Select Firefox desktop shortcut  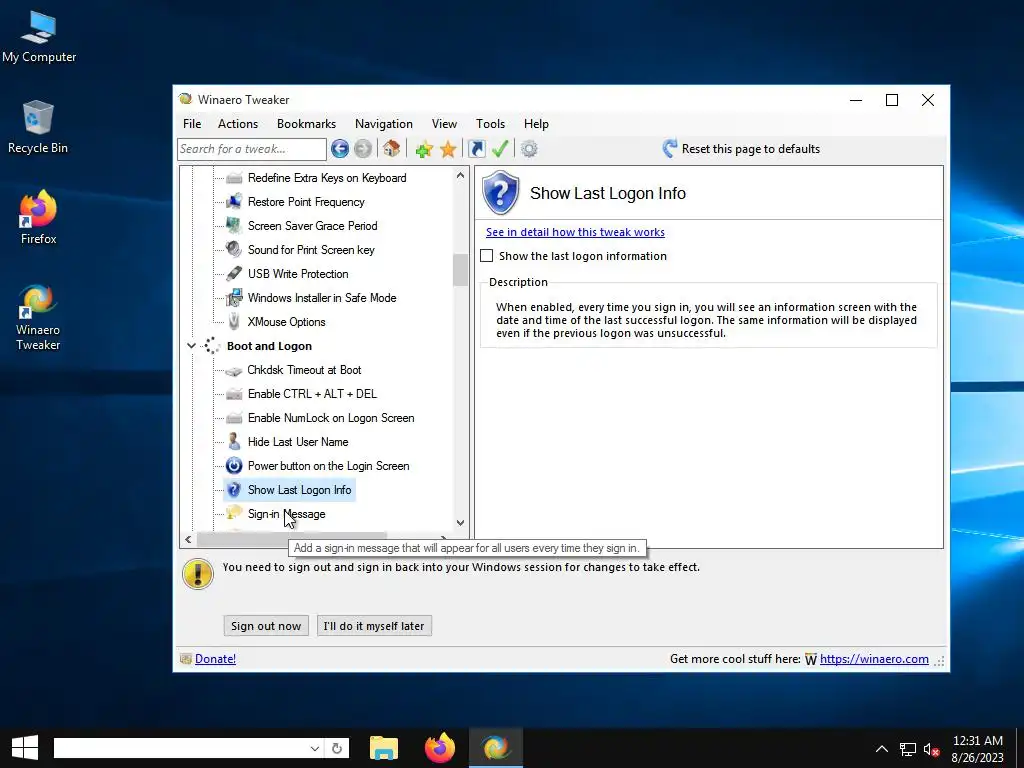[39, 217]
